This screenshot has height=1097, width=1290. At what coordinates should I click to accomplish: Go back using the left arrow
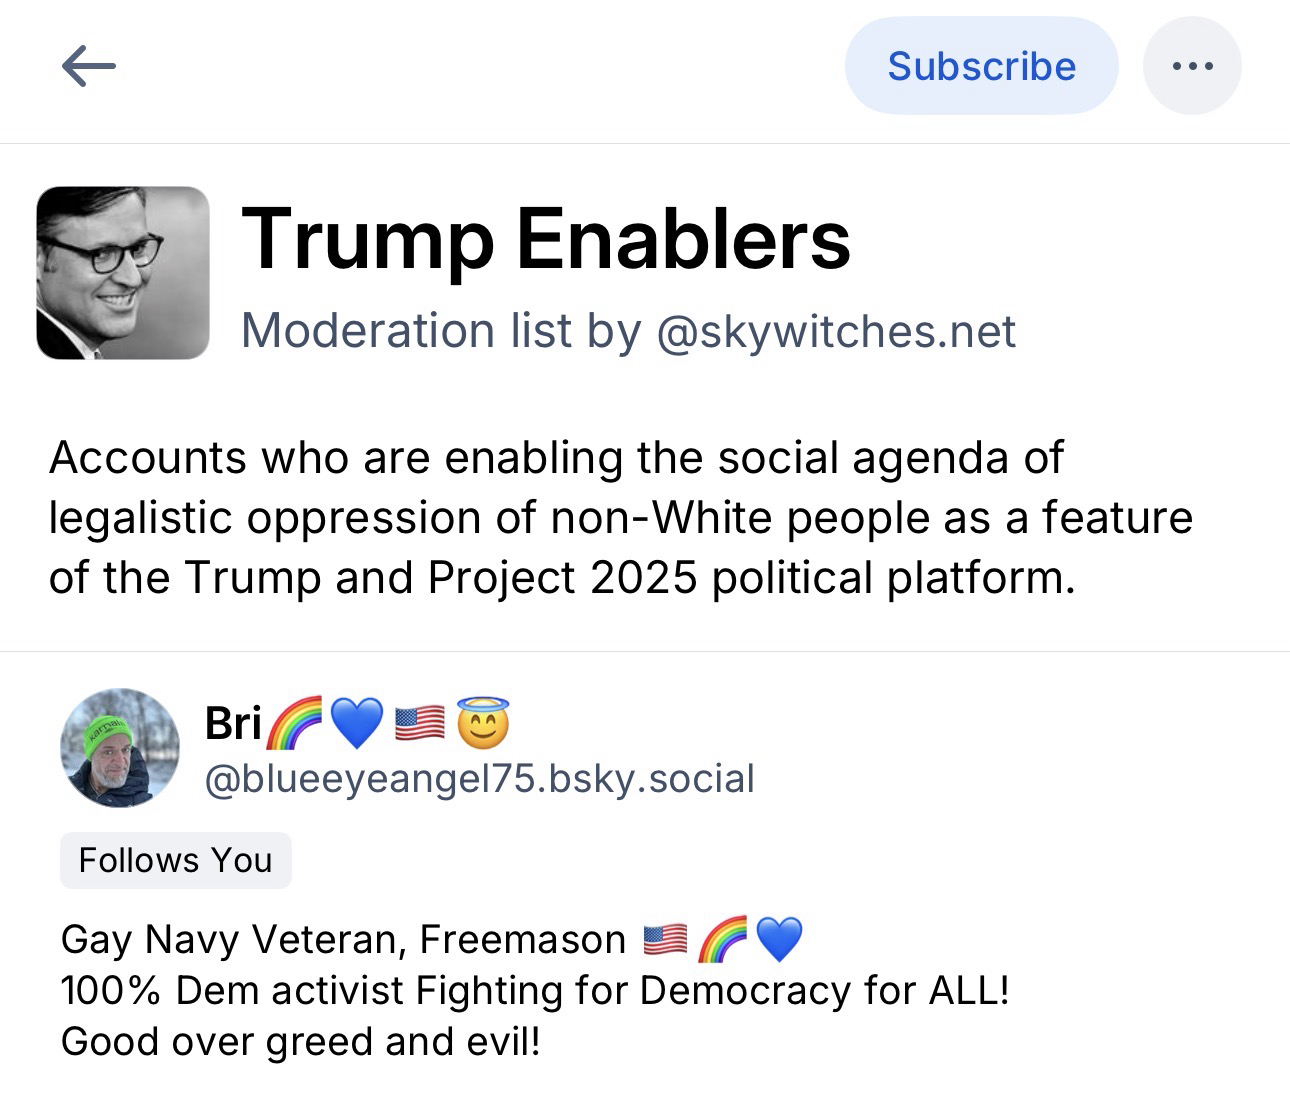coord(88,67)
